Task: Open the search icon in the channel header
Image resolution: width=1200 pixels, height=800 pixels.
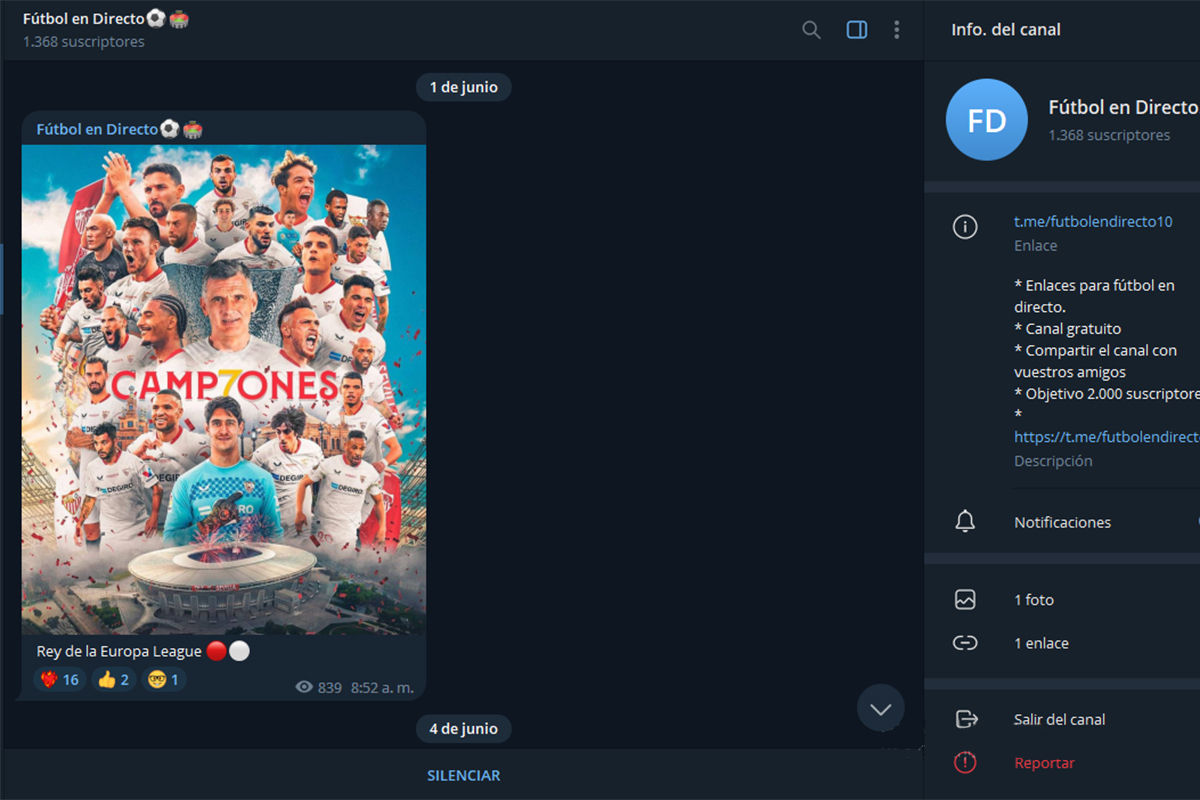Action: tap(810, 30)
